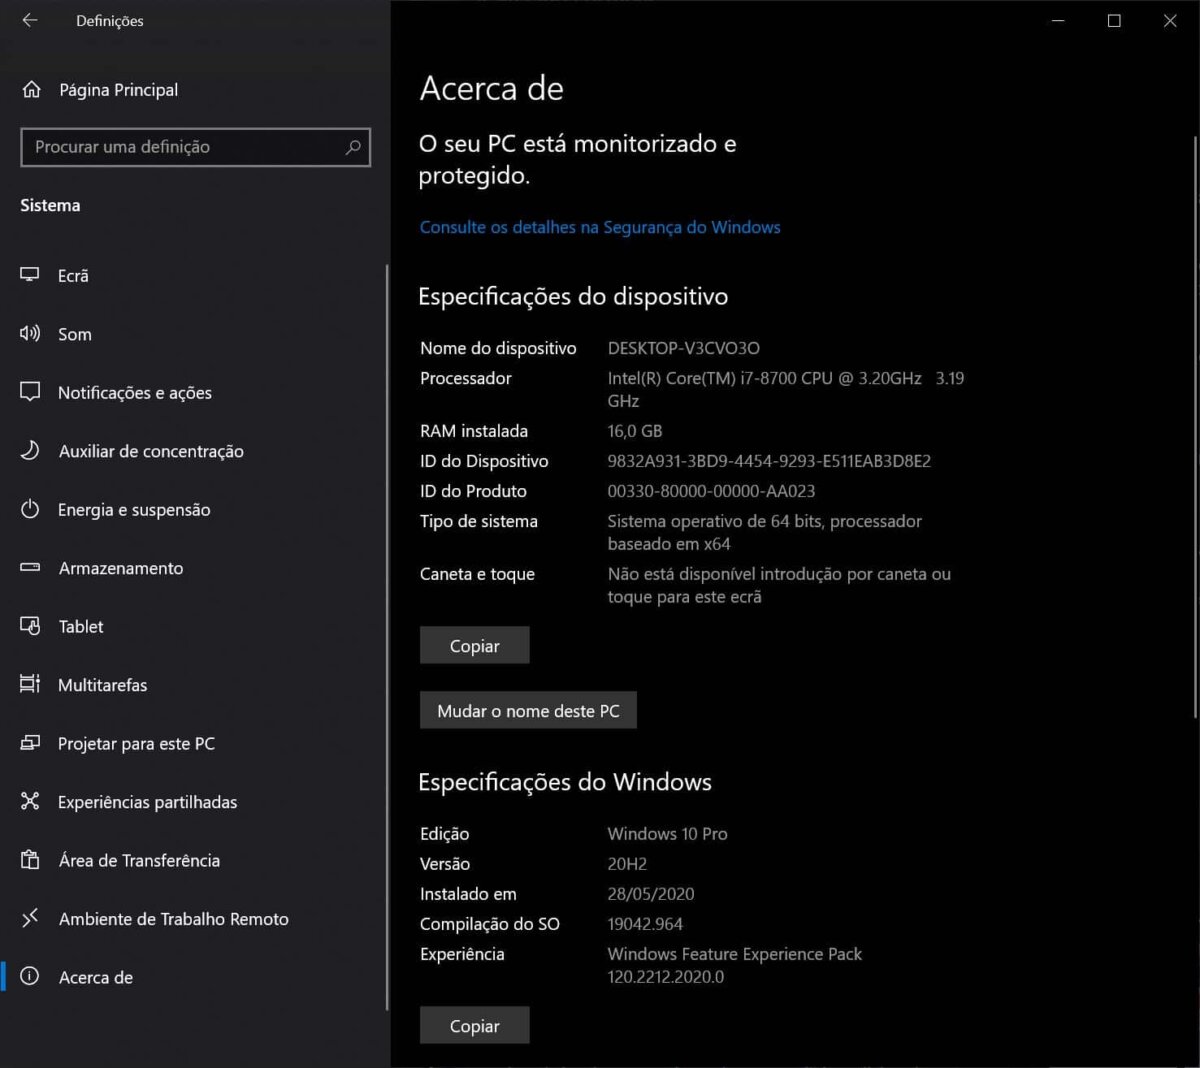The image size is (1200, 1068).
Task: Select the Caneta e toque value text
Action: [x=779, y=585]
